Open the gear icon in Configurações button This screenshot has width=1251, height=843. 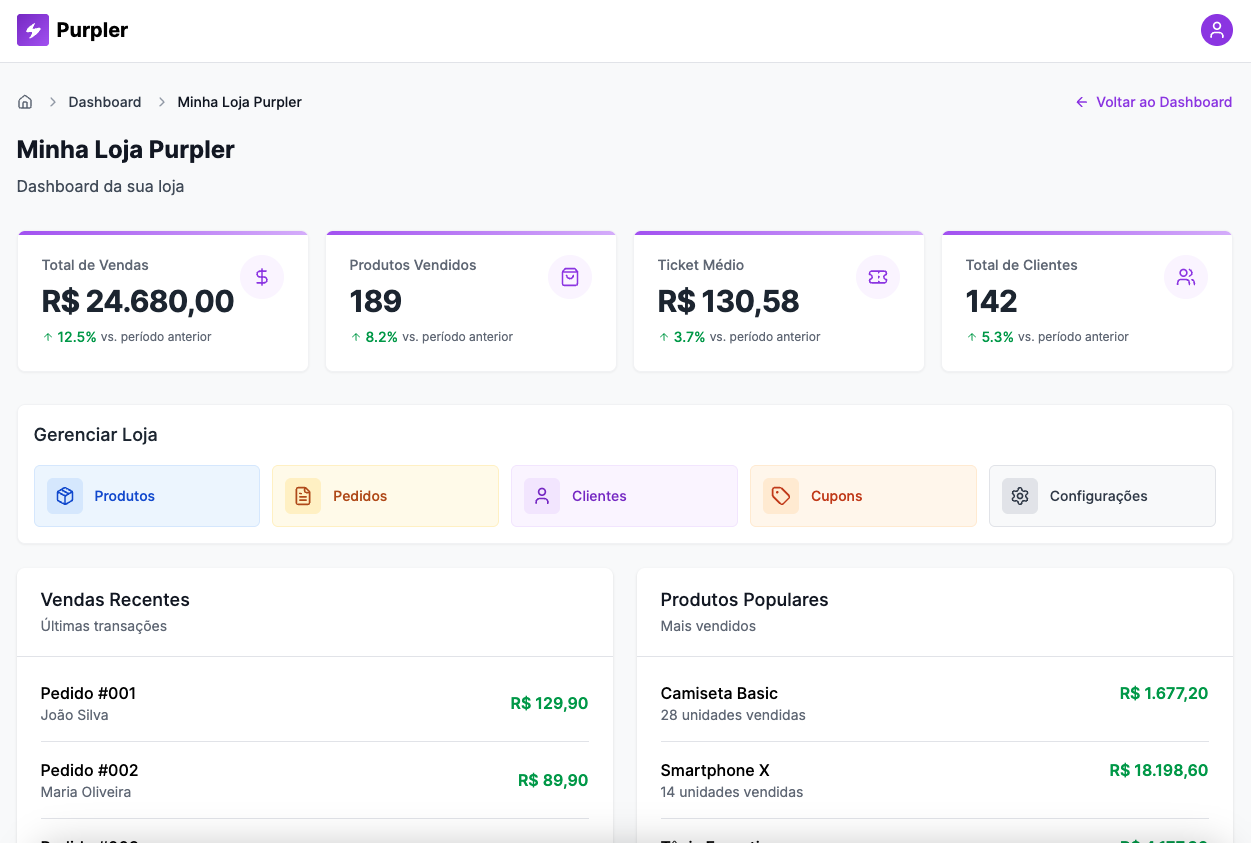coord(1019,495)
